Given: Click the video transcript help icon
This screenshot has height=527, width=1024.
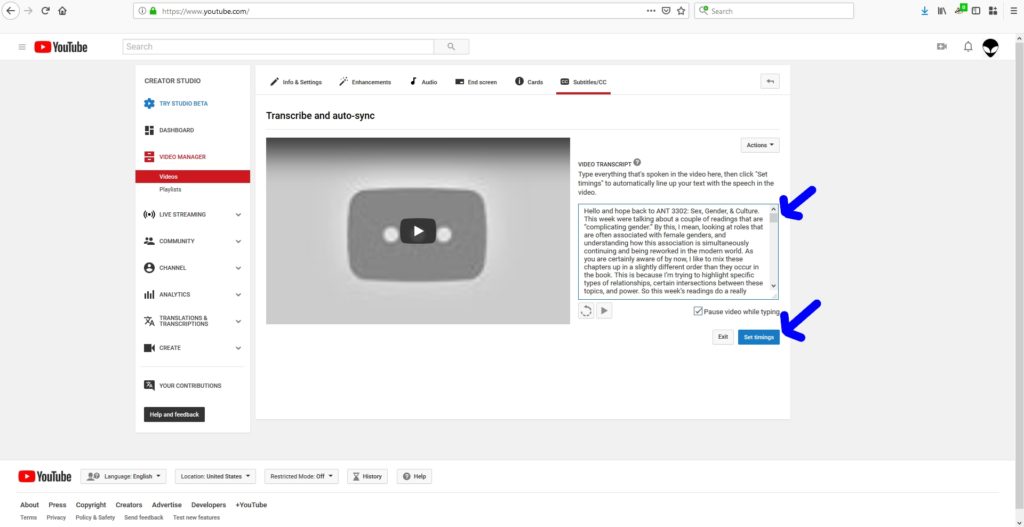Looking at the screenshot, I should point(637,162).
